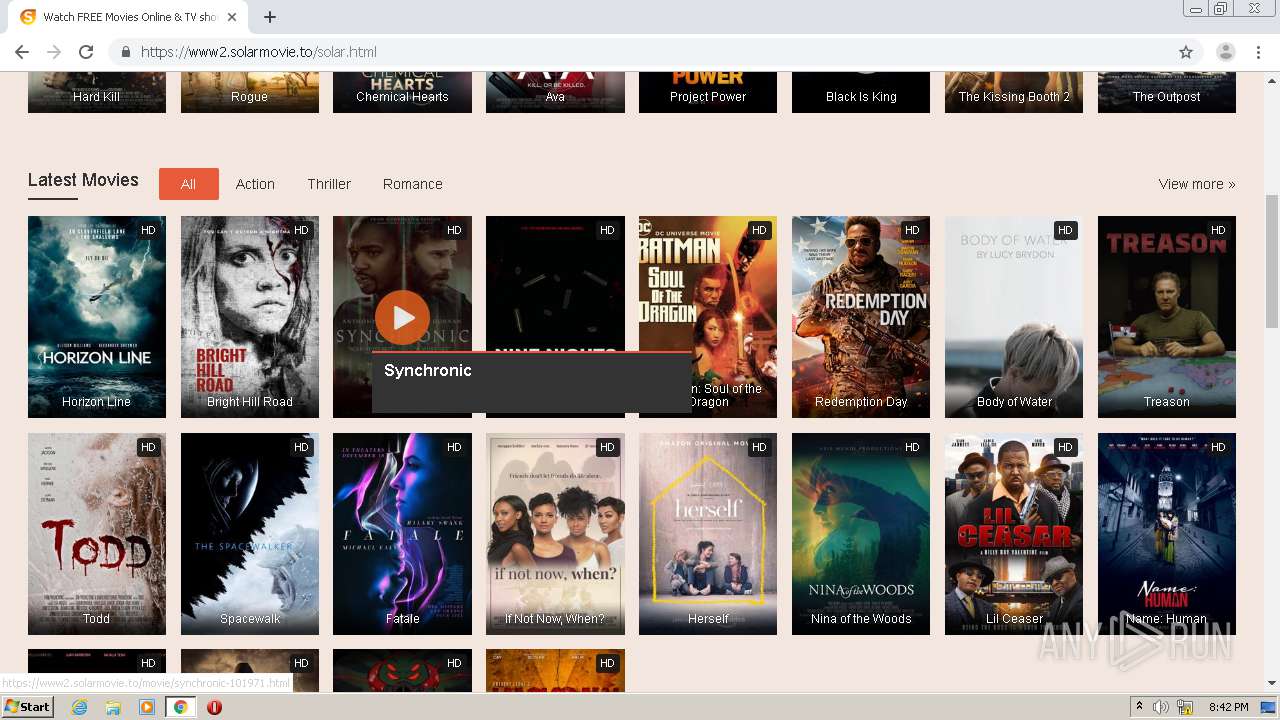Screen dimensions: 1280x720
Task: Open File Explorer from the taskbar
Action: point(113,707)
